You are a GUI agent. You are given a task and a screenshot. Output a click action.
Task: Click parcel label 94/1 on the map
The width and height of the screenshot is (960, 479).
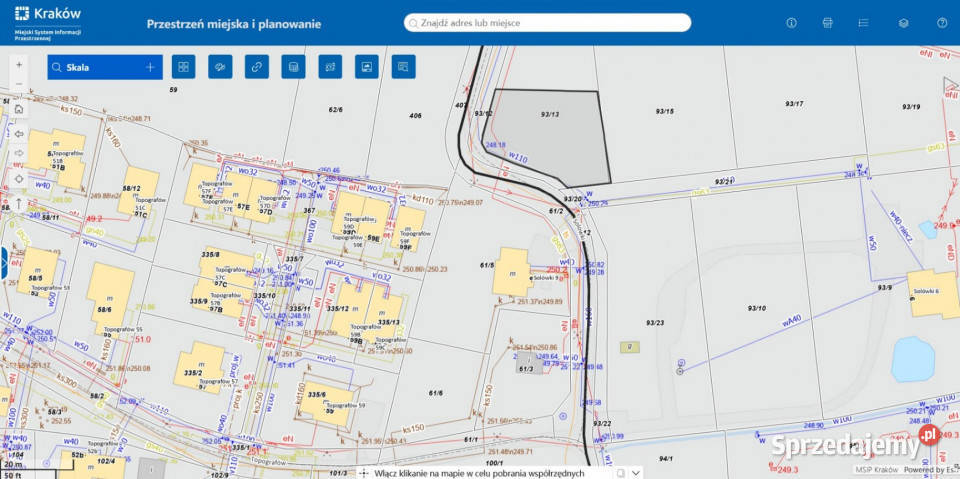(666, 459)
